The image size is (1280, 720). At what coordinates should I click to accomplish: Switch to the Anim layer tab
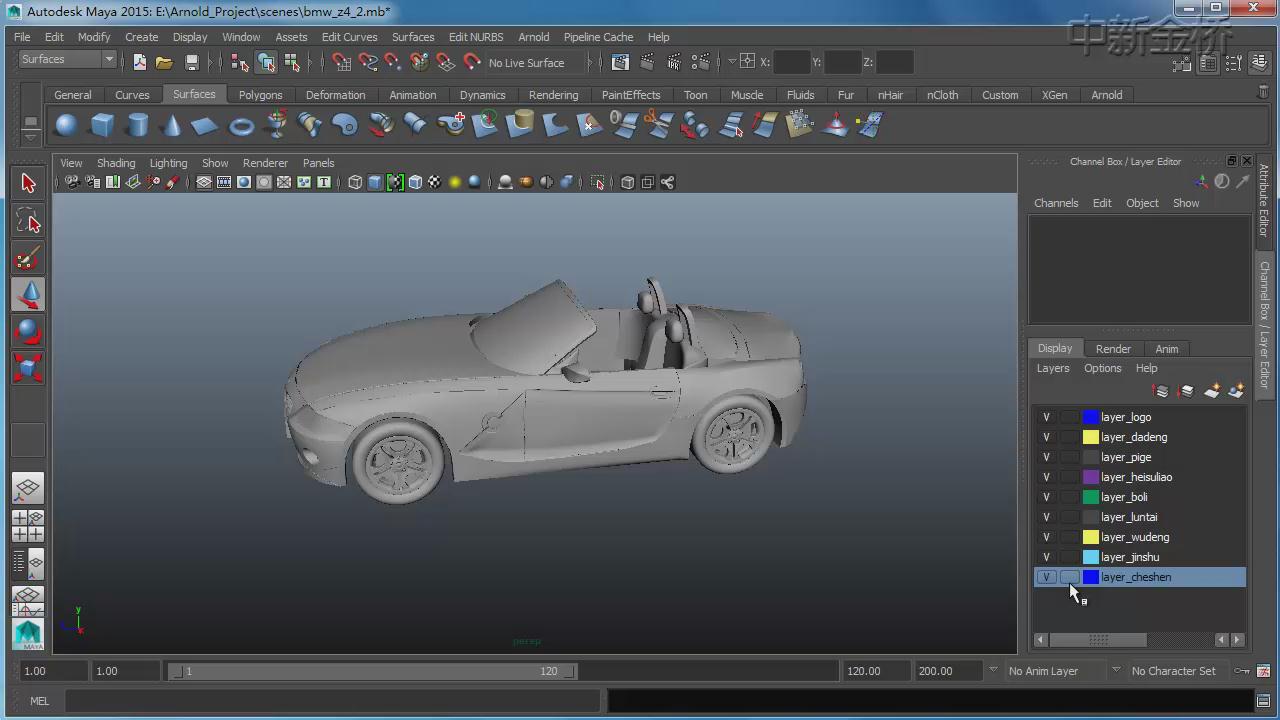tap(1167, 349)
